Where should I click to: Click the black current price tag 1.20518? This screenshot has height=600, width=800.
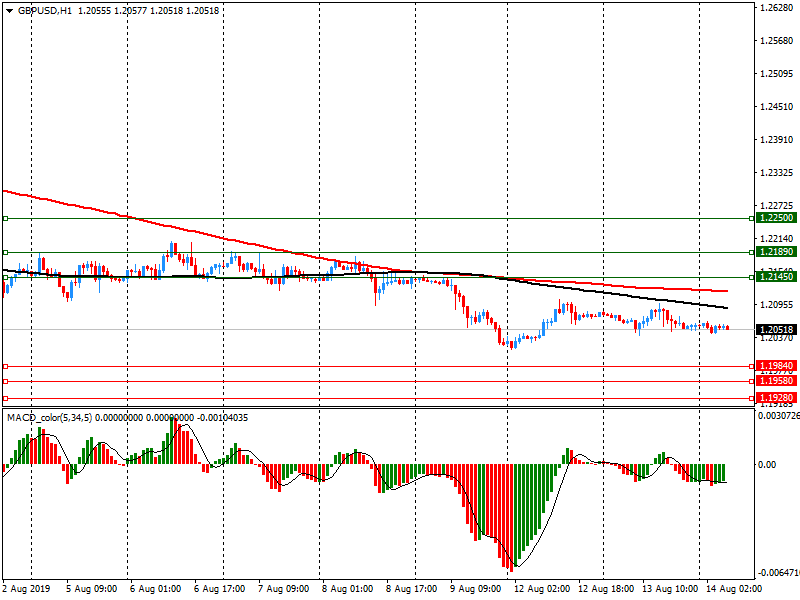(x=777, y=330)
